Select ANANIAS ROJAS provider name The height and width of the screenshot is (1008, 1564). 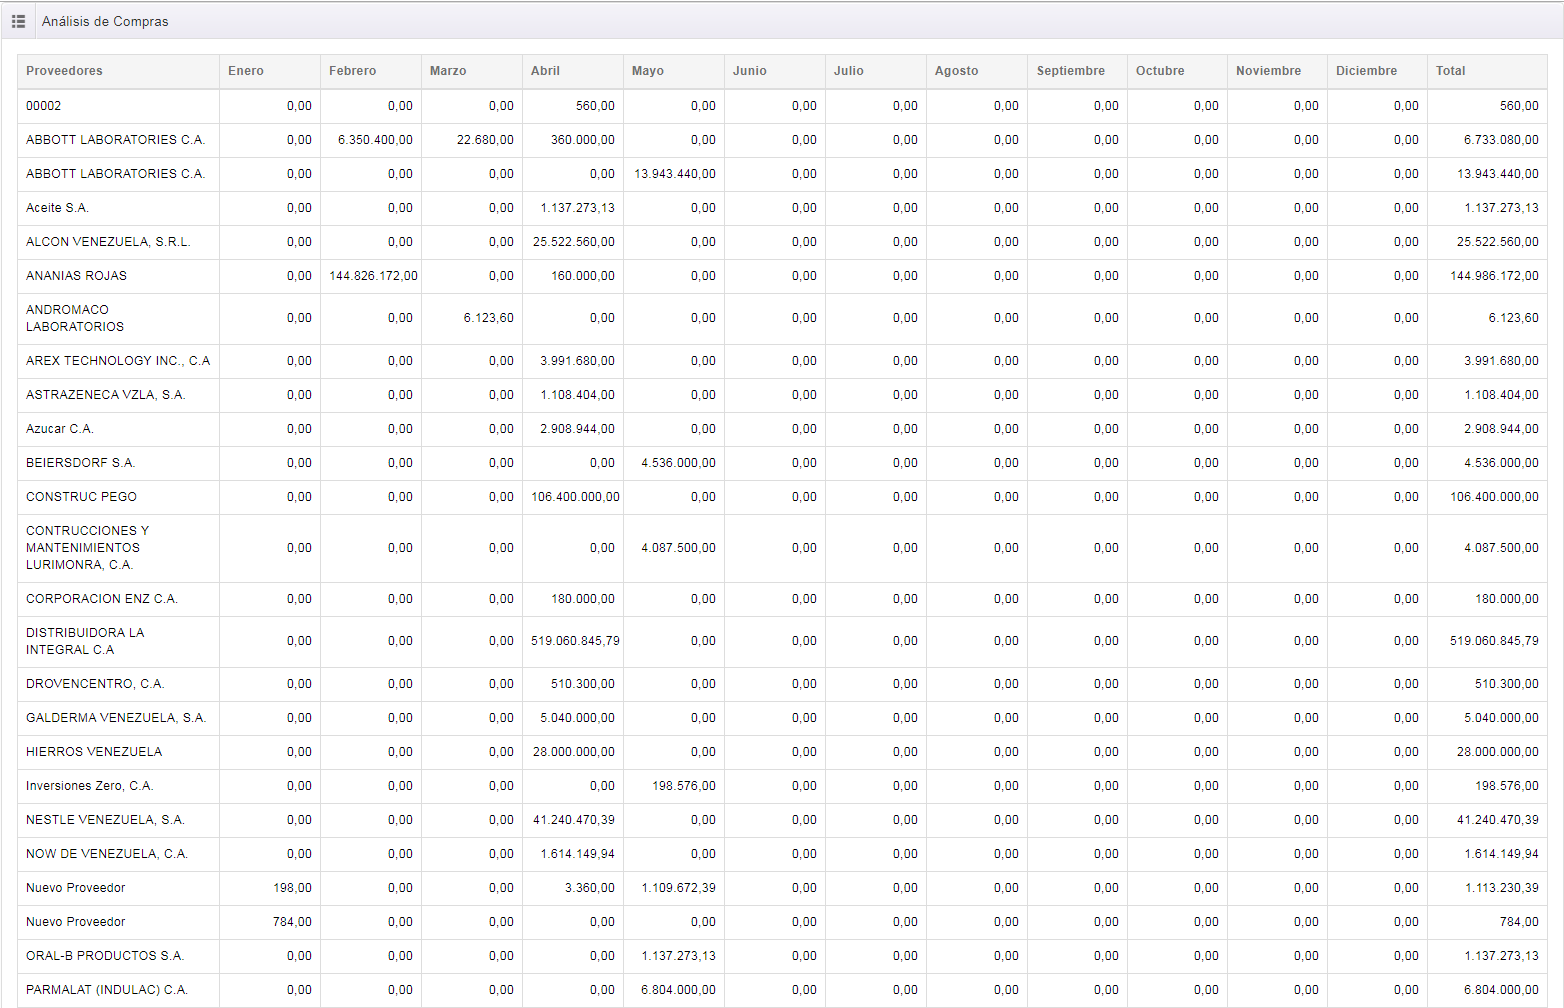76,276
